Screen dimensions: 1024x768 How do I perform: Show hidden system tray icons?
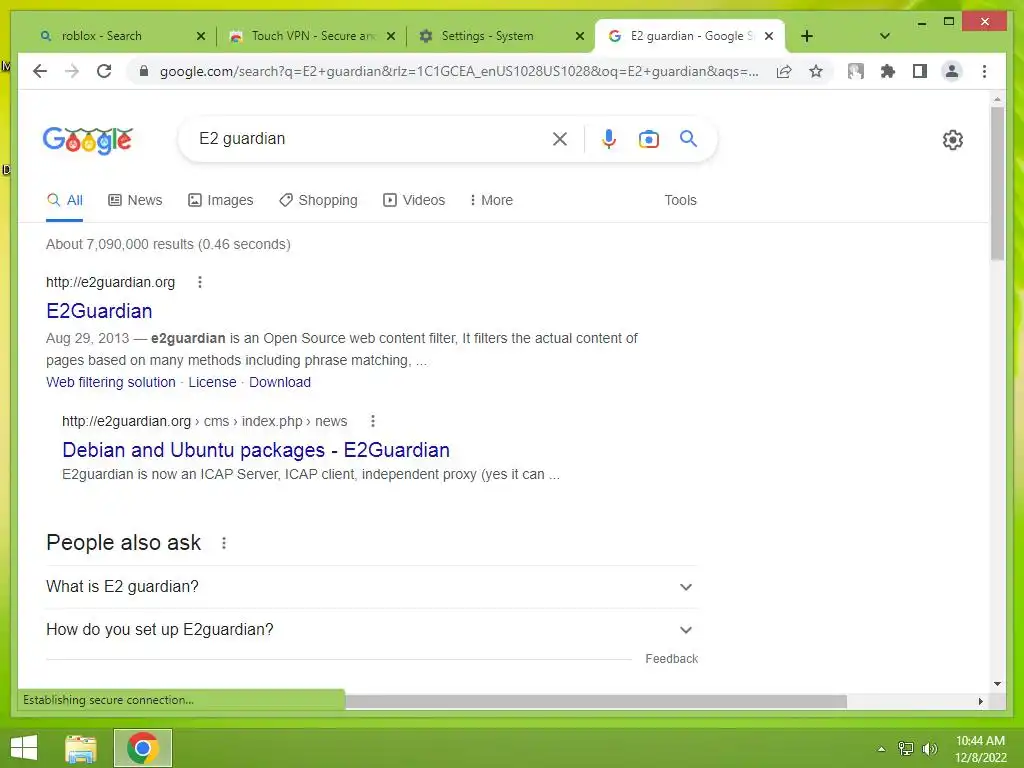(x=881, y=749)
